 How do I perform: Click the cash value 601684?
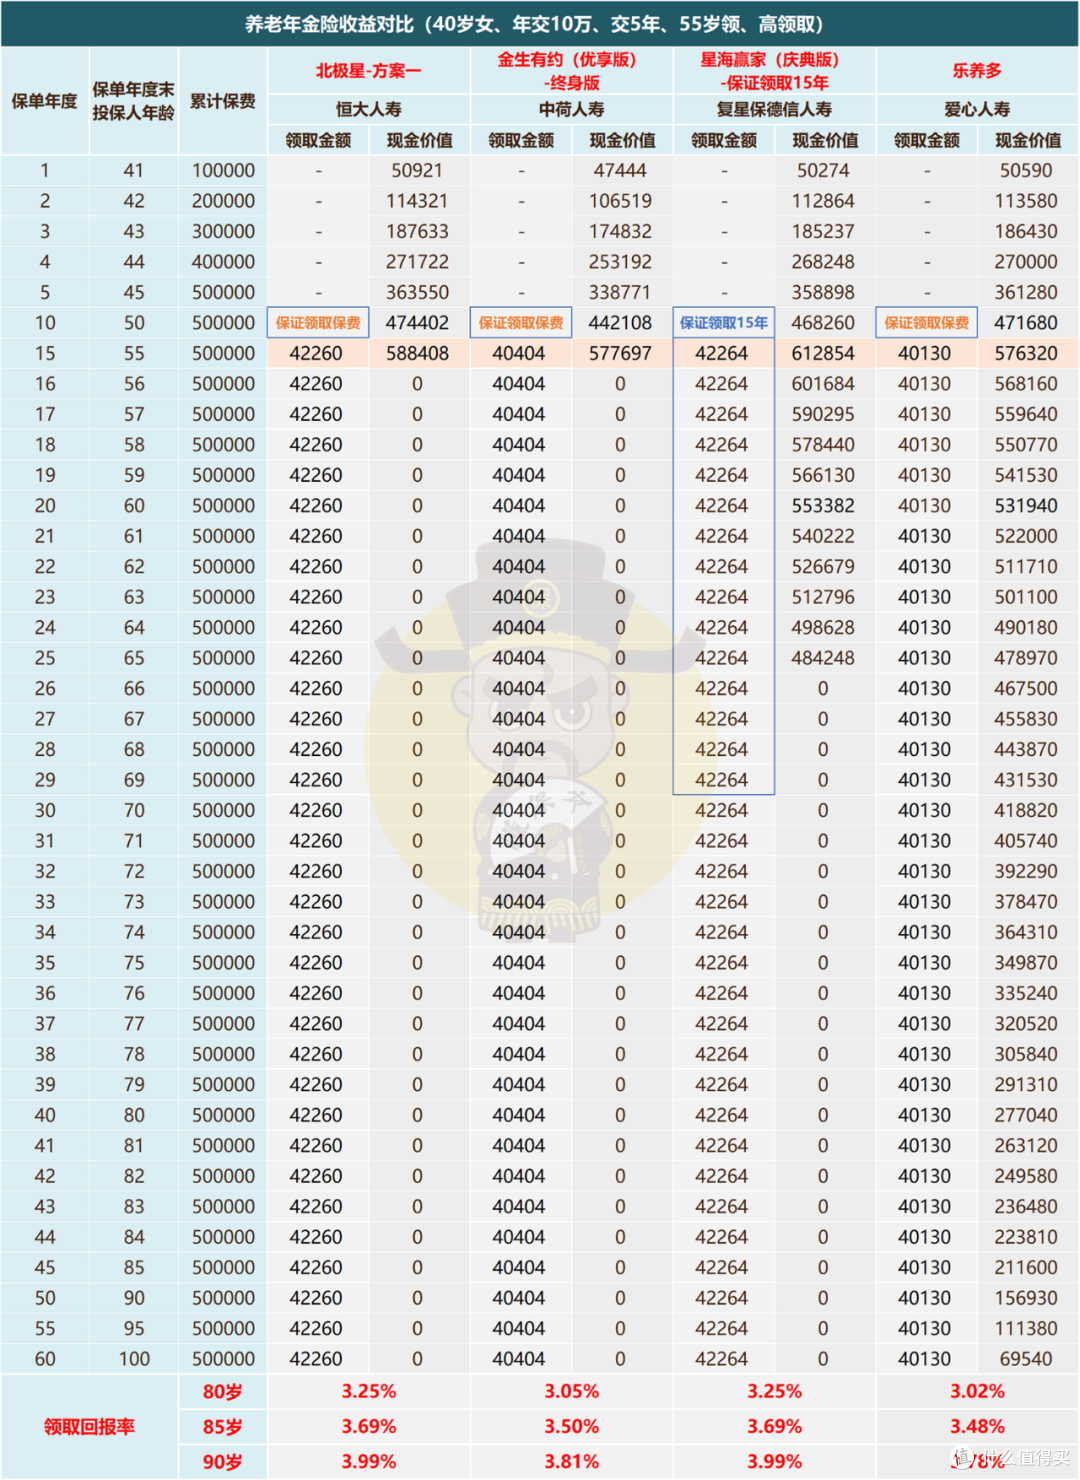click(823, 384)
